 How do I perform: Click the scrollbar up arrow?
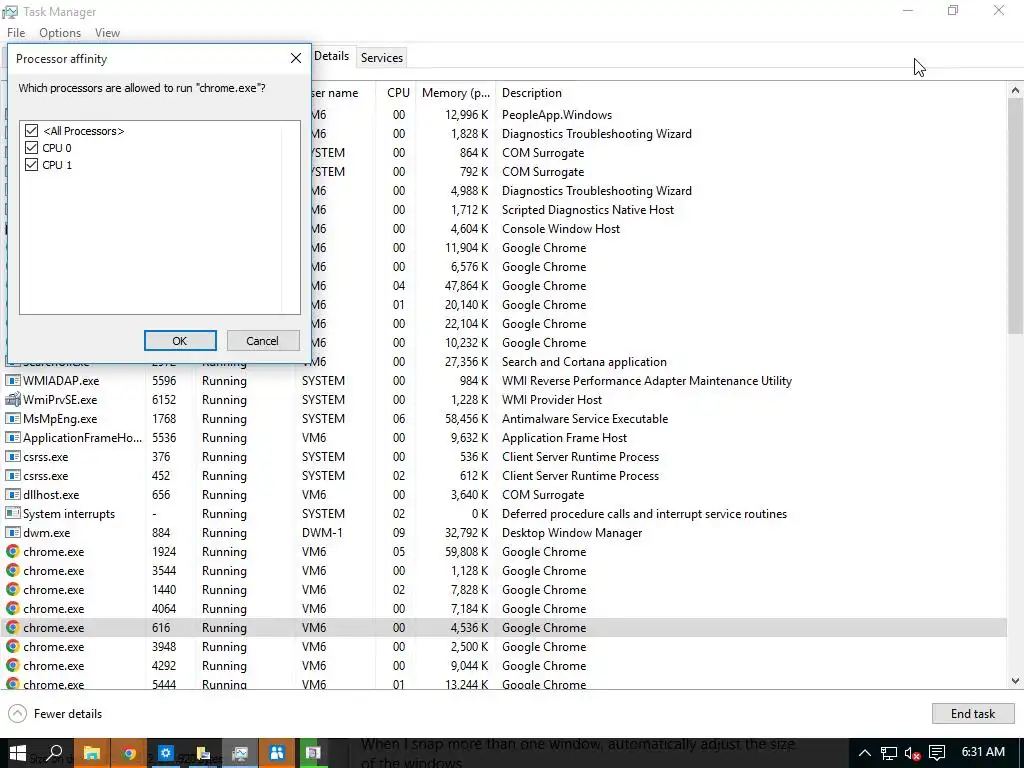1015,91
